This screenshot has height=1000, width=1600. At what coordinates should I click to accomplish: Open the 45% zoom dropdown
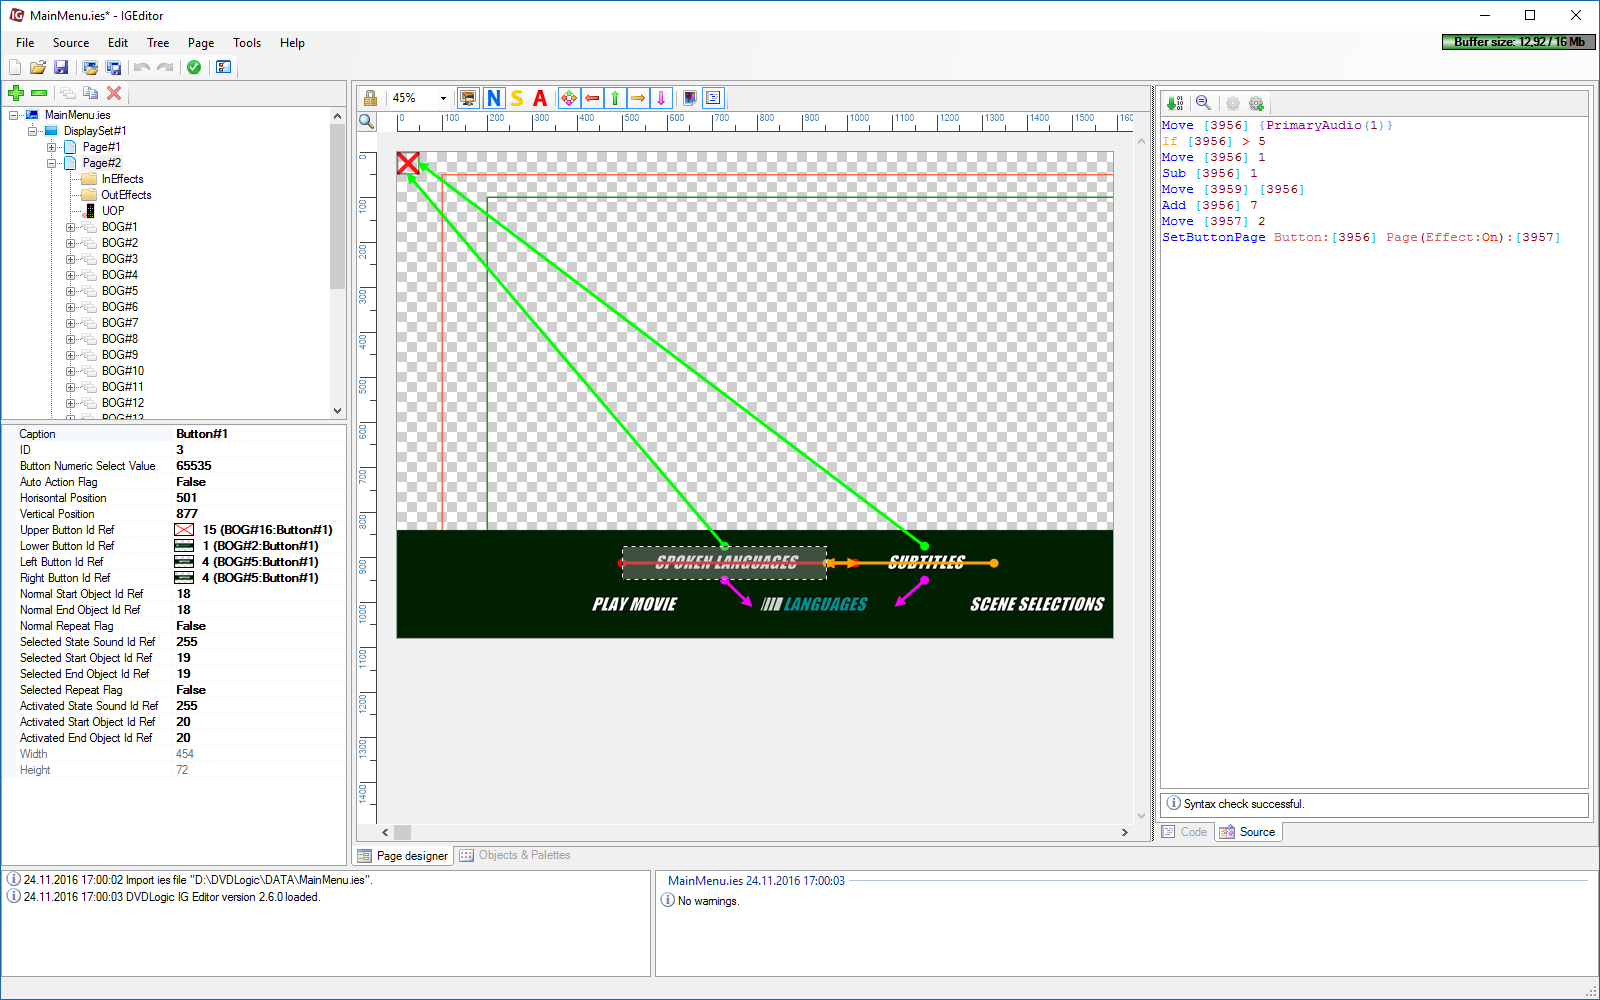[x=443, y=98]
